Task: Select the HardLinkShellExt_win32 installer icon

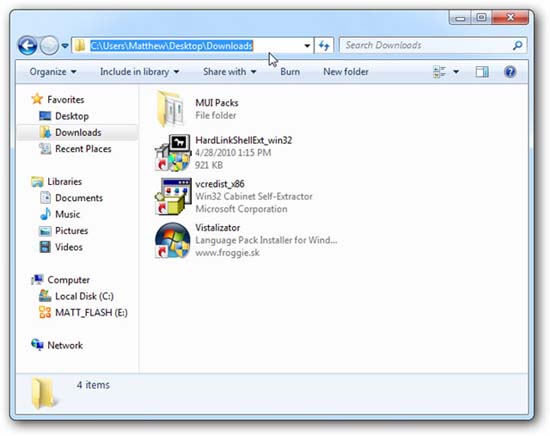Action: (173, 153)
